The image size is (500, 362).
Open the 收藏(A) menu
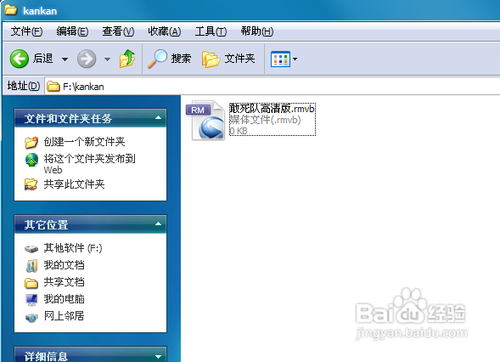coord(164,32)
